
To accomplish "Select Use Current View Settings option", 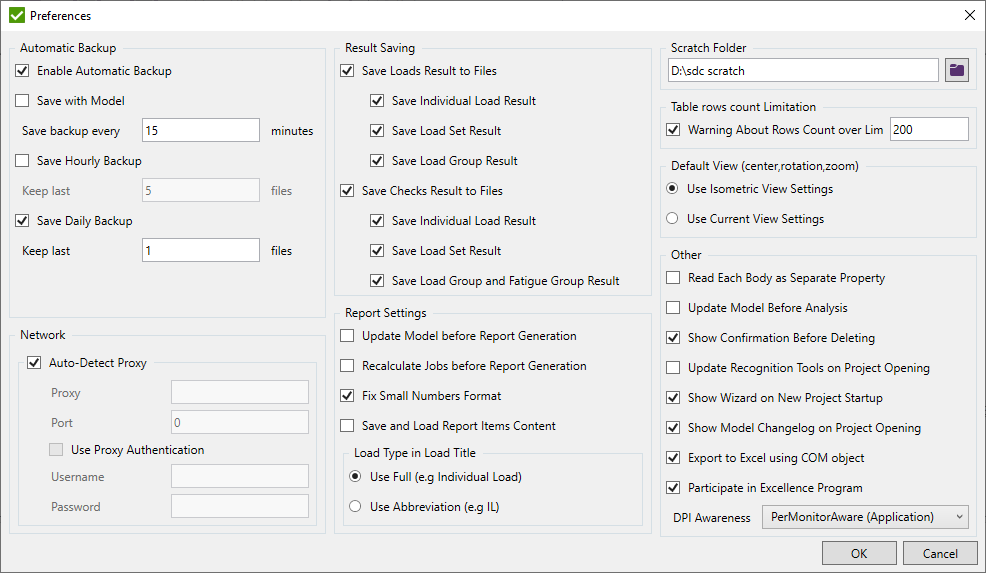I will pyautogui.click(x=673, y=219).
